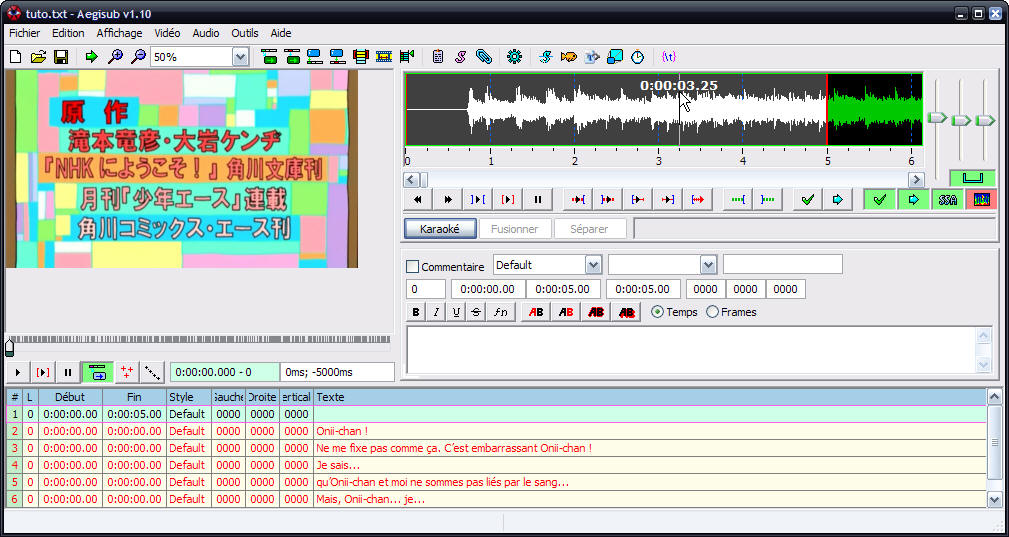This screenshot has width=1009, height=537.
Task: Save subtitles with the floppy disk icon
Action: tap(61, 57)
